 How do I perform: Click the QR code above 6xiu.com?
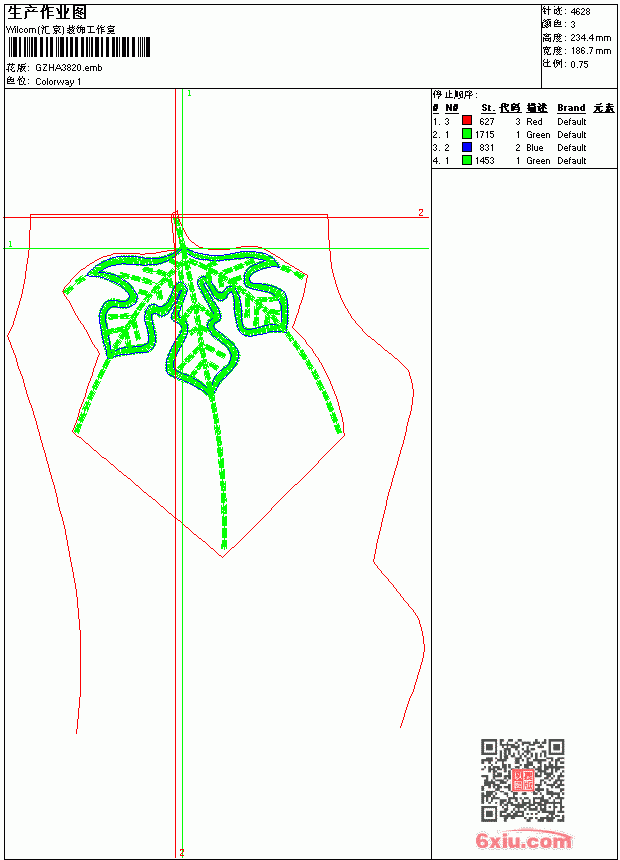pos(523,780)
